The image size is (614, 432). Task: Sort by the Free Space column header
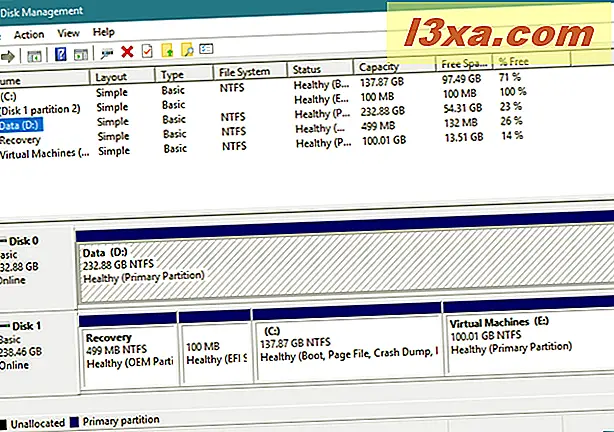(464, 64)
